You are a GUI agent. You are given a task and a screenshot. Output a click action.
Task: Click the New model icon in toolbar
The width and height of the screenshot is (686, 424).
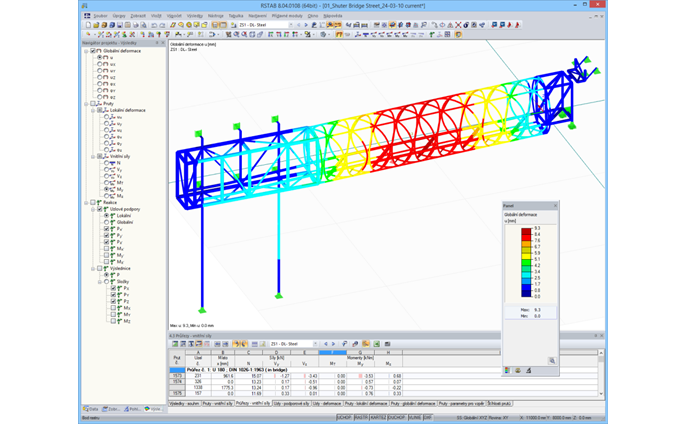88,25
